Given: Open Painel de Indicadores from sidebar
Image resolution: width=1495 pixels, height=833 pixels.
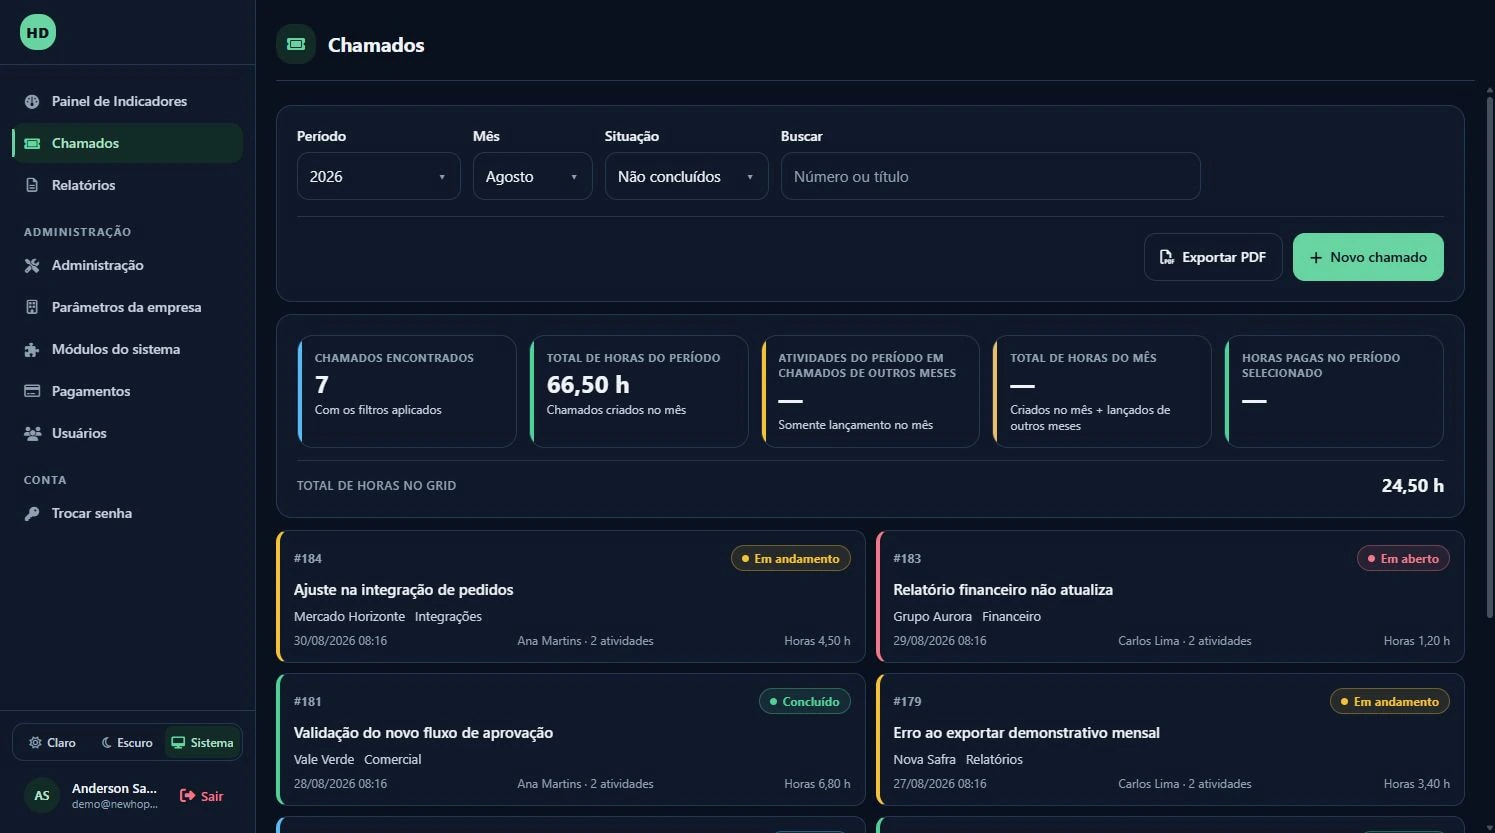Looking at the screenshot, I should pos(127,101).
